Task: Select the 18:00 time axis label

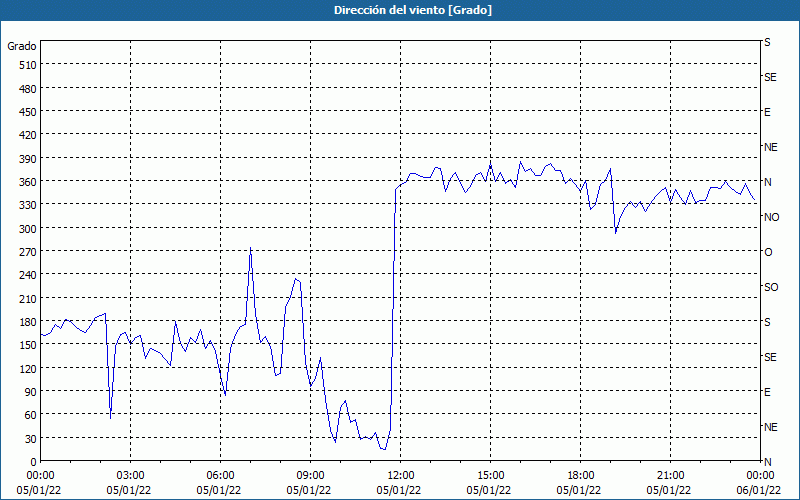Action: (x=581, y=476)
